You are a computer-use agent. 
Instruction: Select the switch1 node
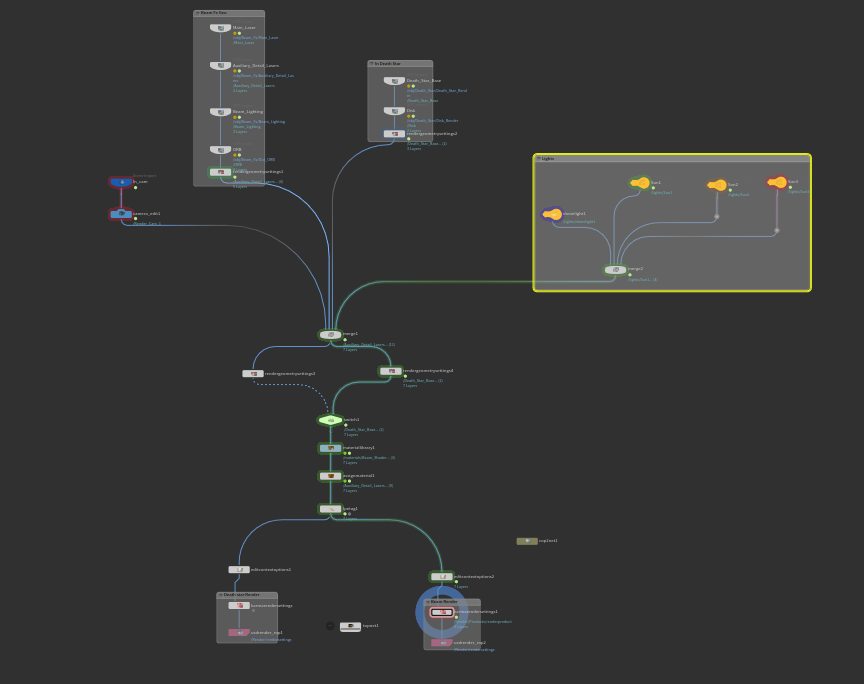click(330, 420)
